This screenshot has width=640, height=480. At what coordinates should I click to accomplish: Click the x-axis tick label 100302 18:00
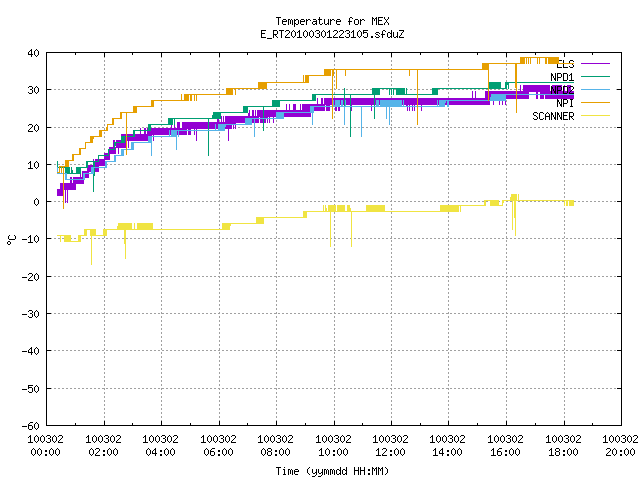(563, 445)
